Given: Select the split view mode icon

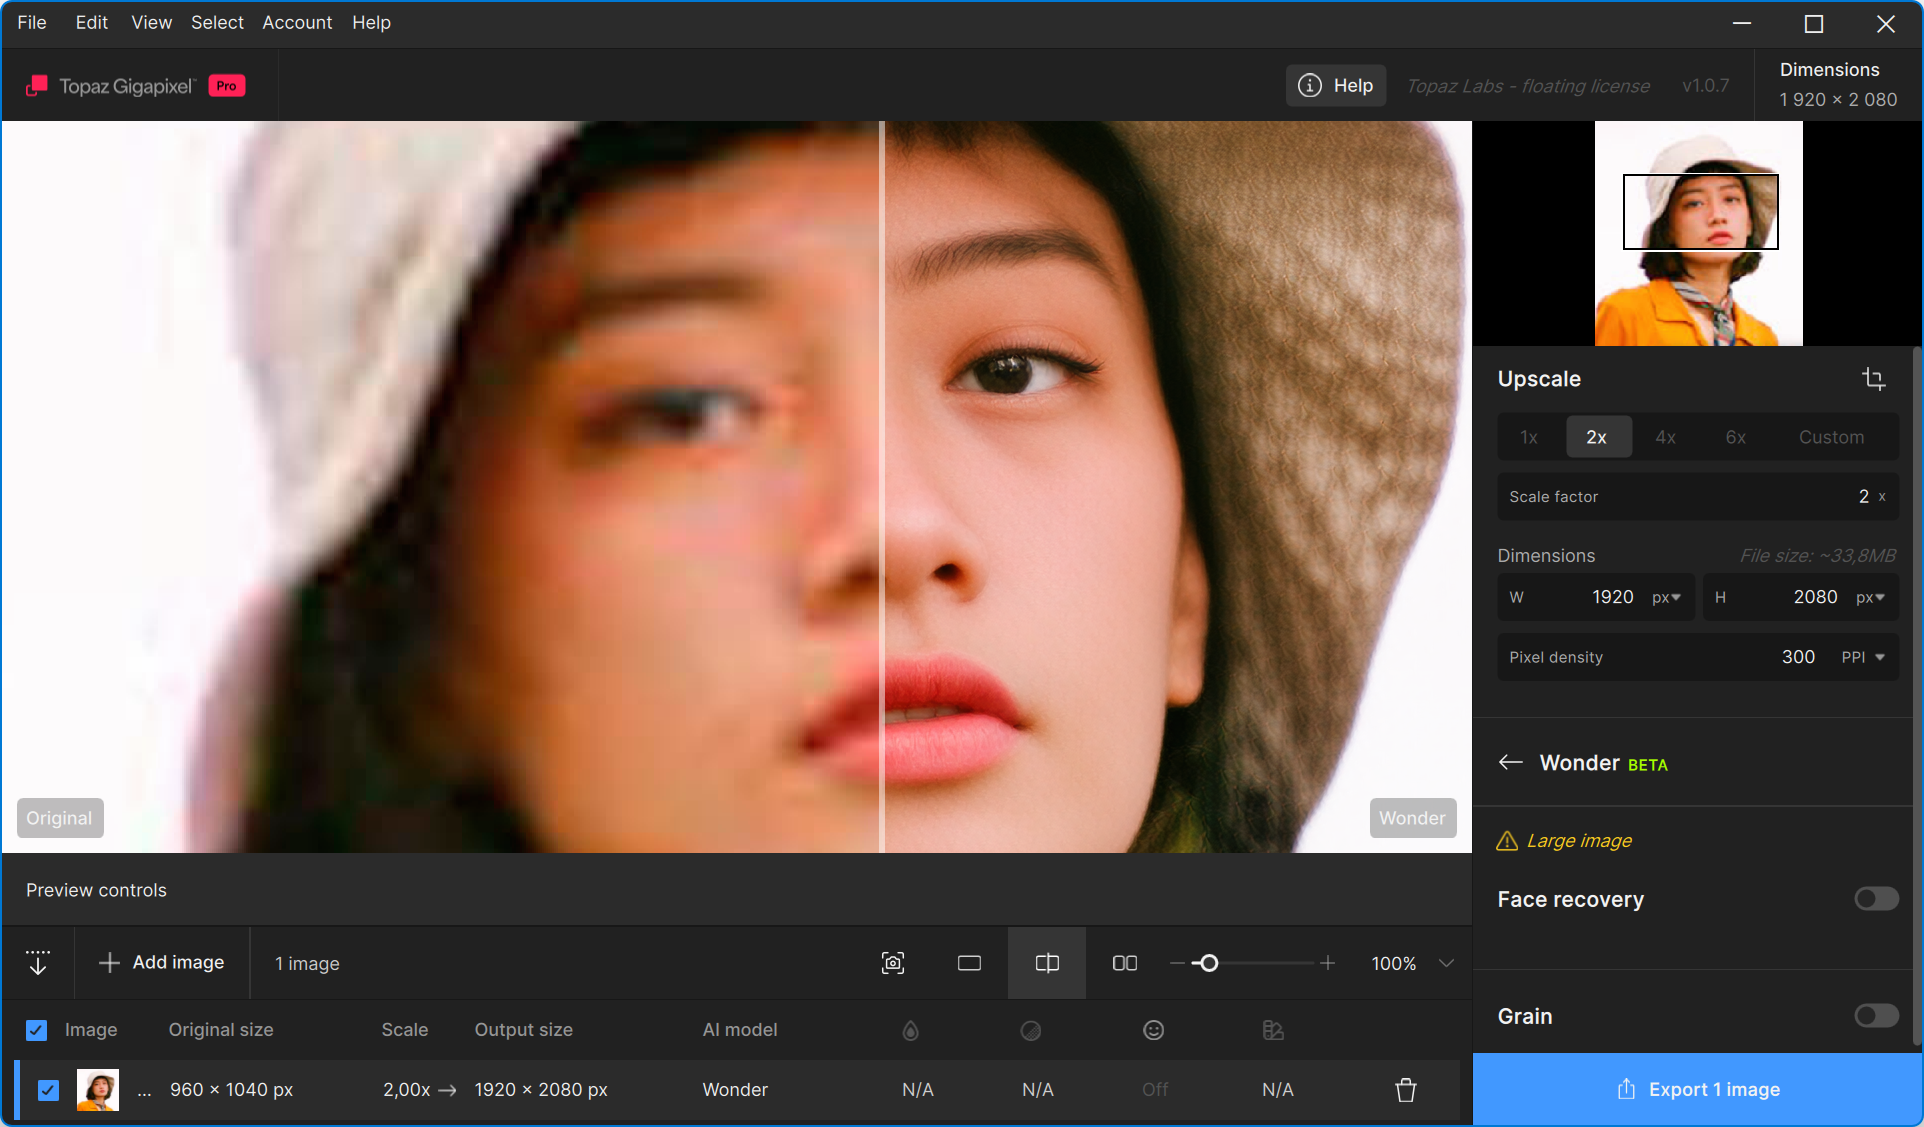Looking at the screenshot, I should [x=1047, y=963].
